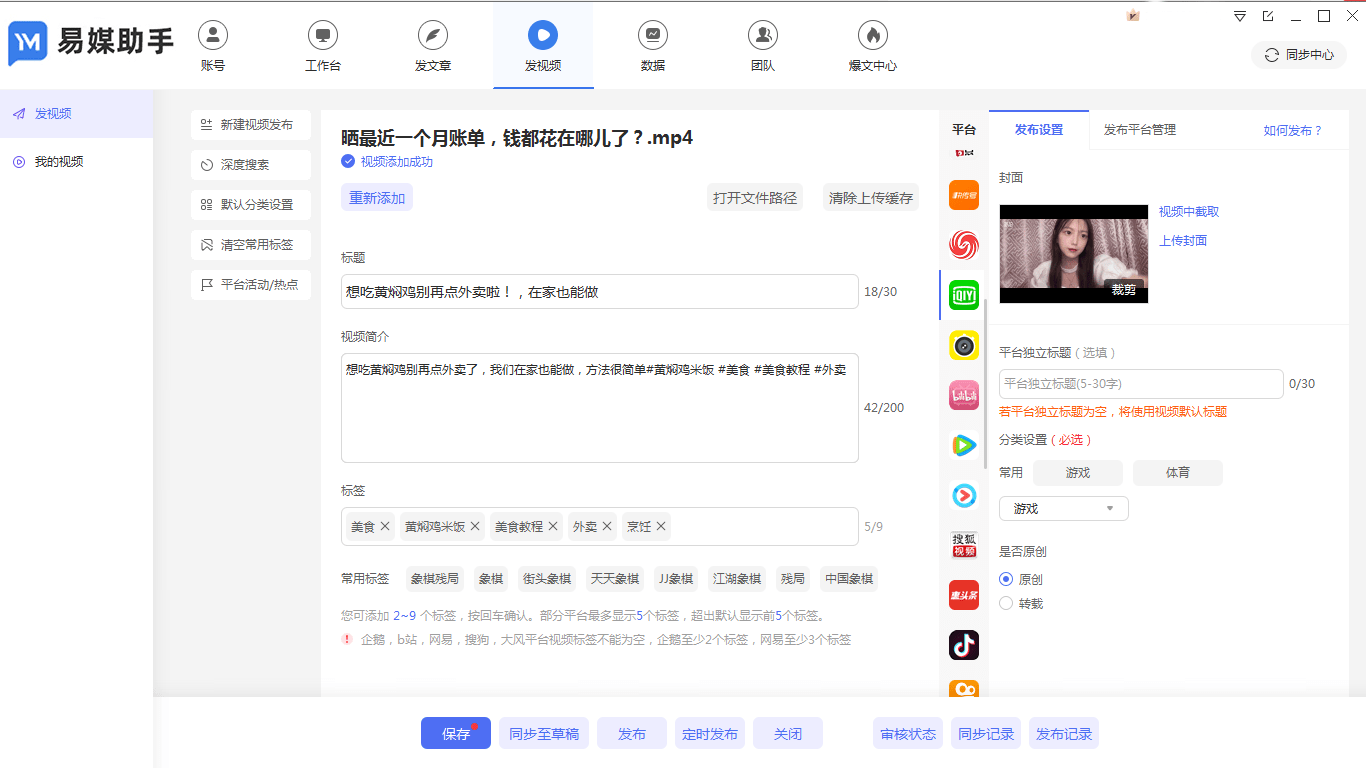Screen dimensions: 1366x768
Task: Open the 发文章 article publishing section
Action: coord(432,46)
